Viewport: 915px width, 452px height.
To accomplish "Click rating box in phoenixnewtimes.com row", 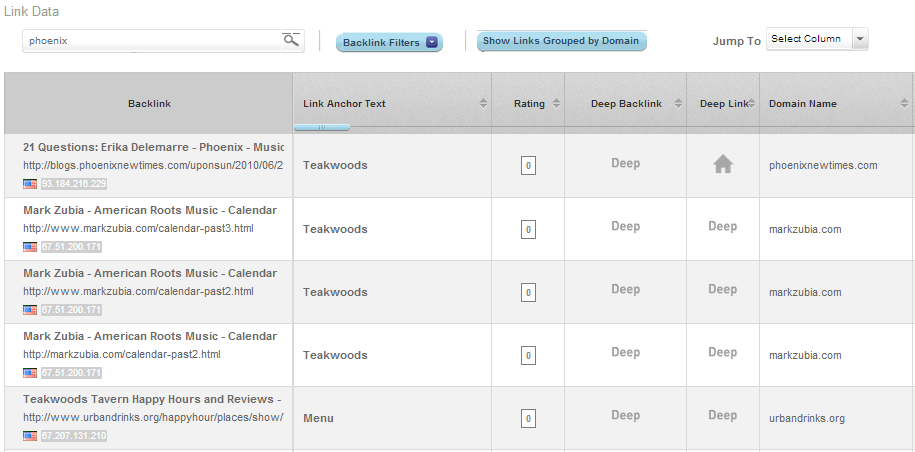I will click(x=528, y=166).
